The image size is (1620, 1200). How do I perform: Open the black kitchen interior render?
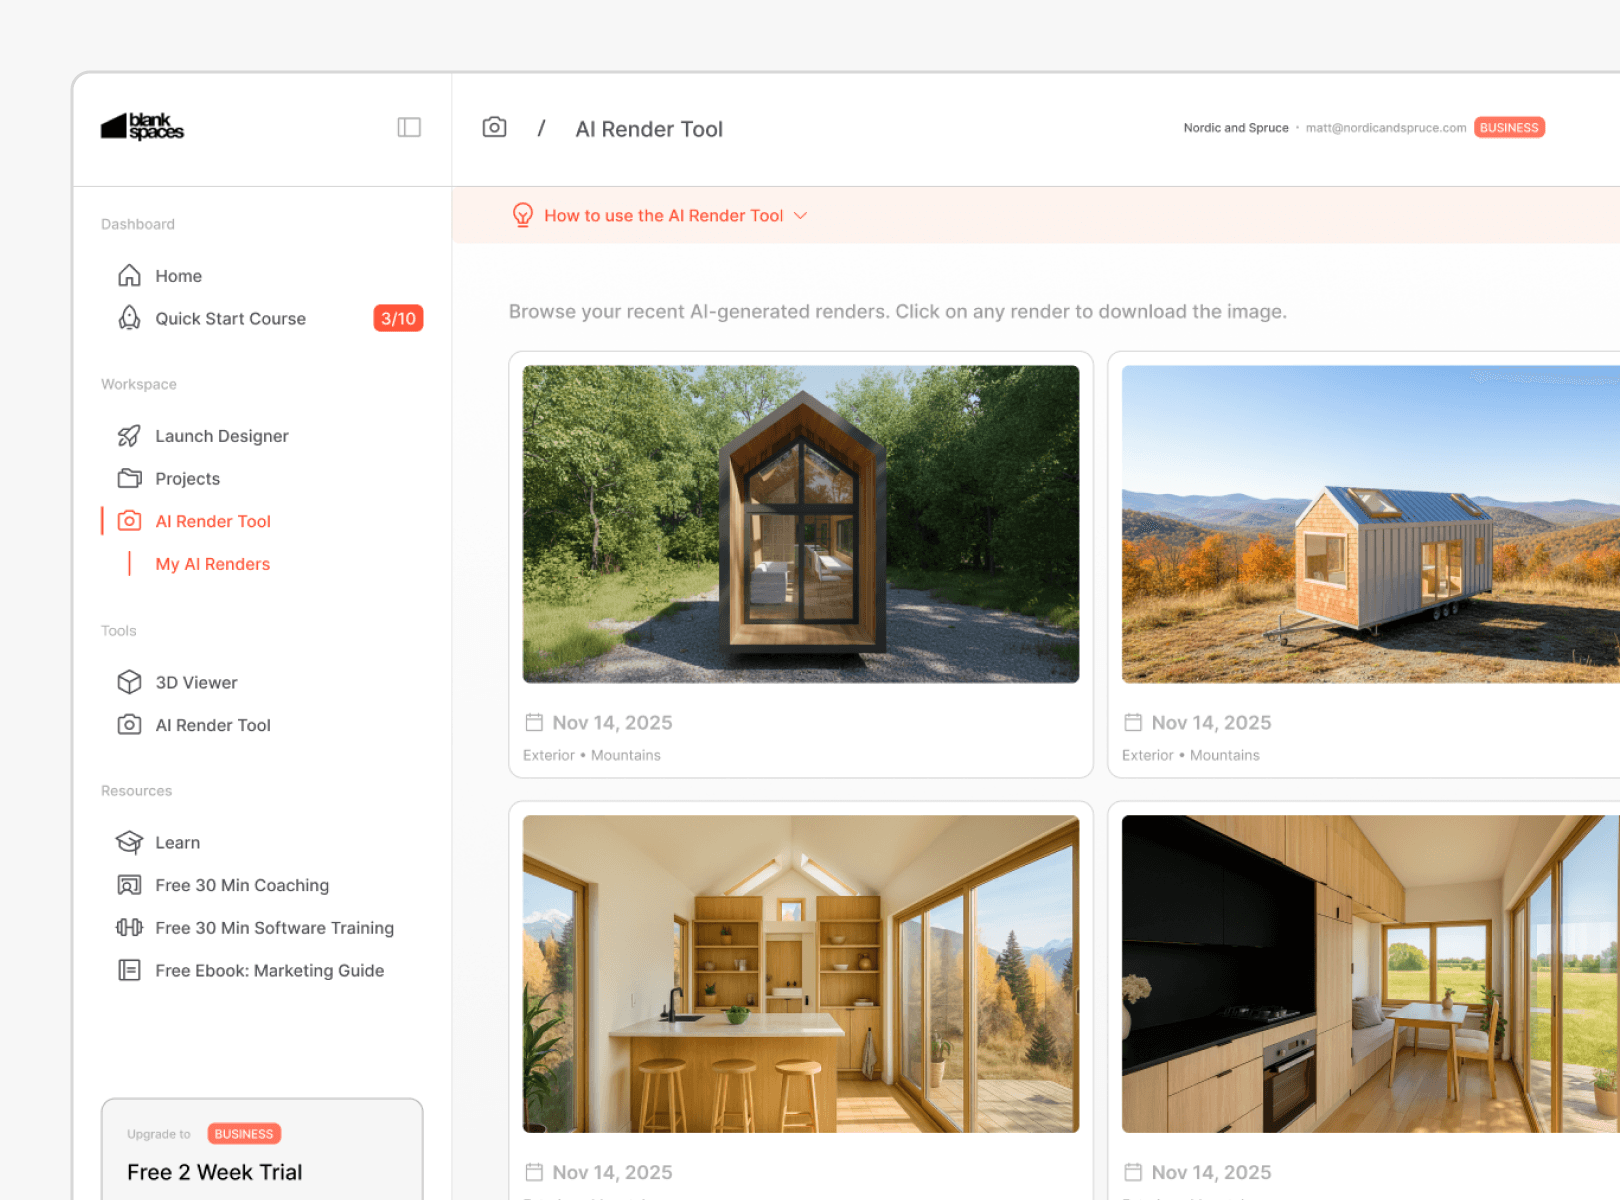(1370, 974)
